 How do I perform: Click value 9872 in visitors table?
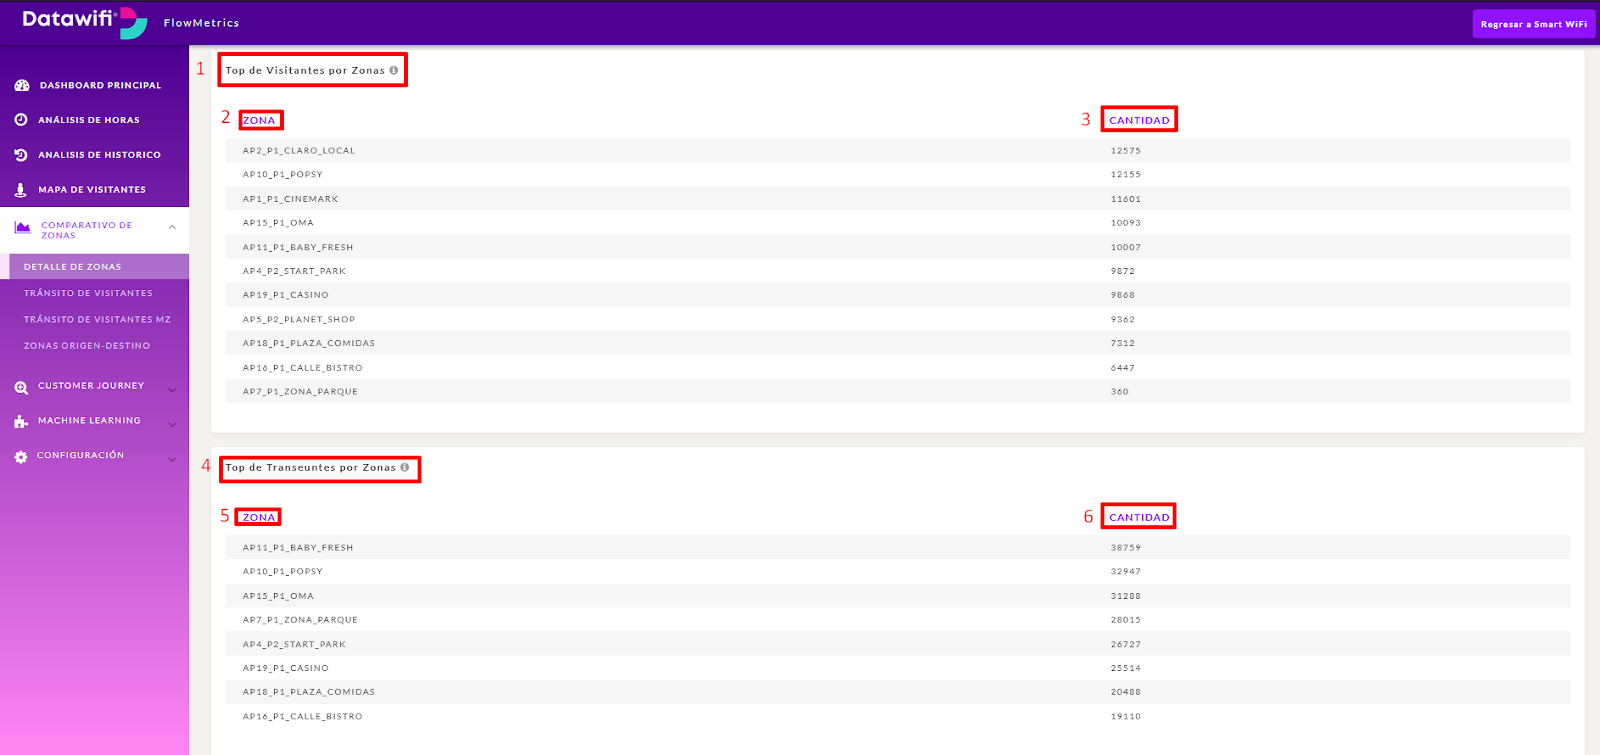click(1122, 271)
